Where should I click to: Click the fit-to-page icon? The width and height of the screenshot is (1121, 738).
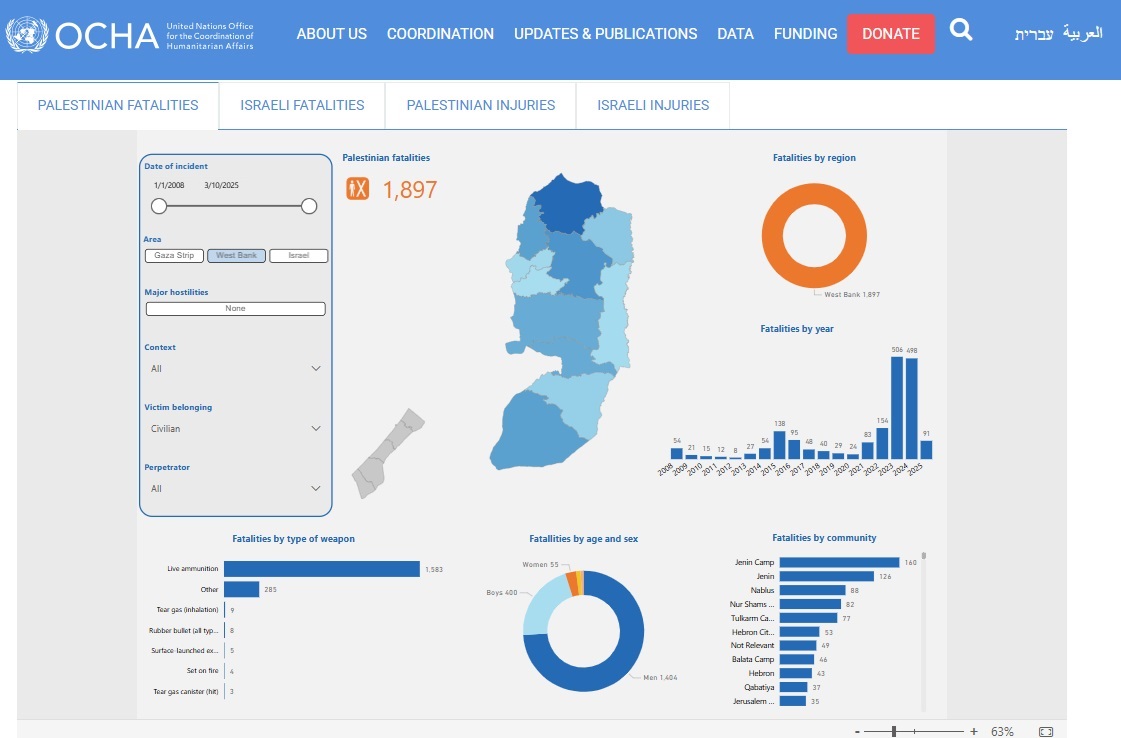pos(1046,731)
